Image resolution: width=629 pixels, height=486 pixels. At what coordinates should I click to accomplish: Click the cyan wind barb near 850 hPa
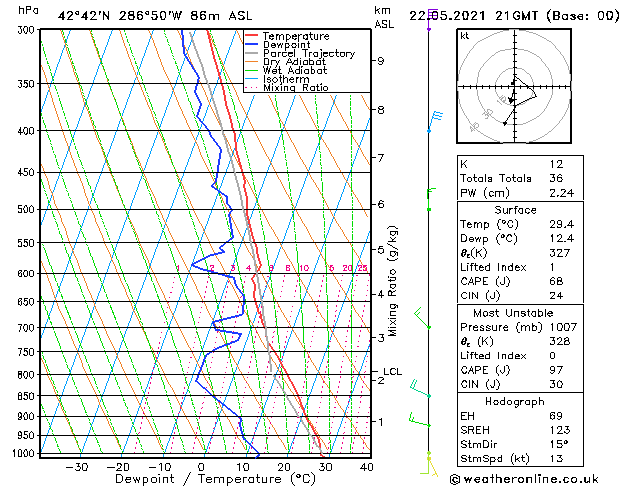(420, 389)
